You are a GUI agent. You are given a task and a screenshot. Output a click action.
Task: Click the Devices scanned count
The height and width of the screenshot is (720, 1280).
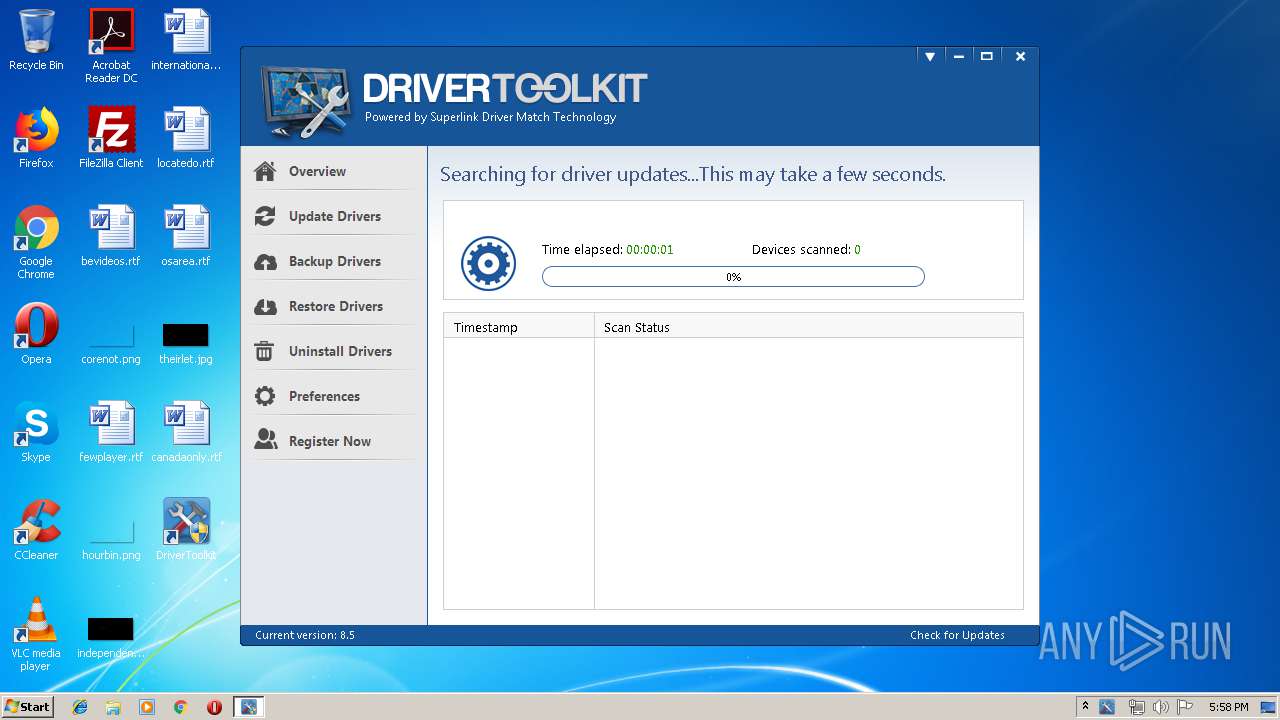[857, 250]
